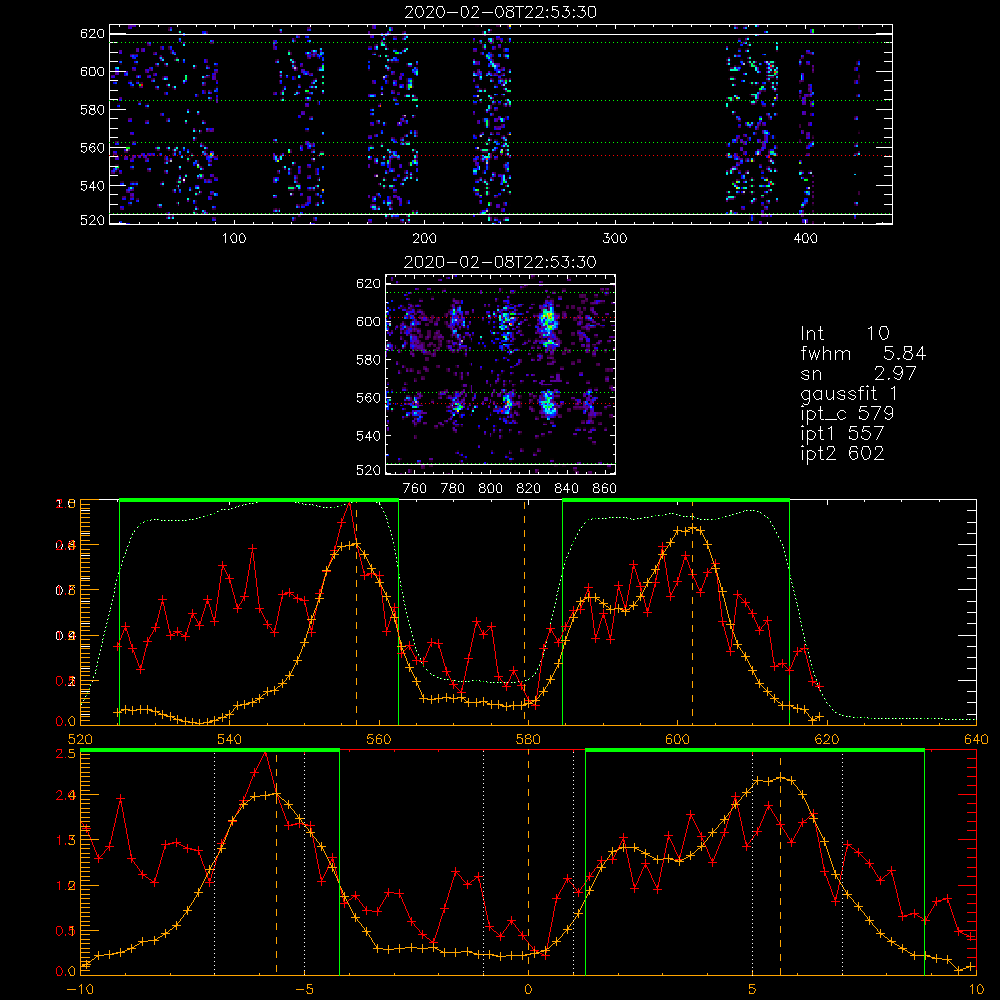The width and height of the screenshot is (1000, 1000).
Task: Click the 620 x-axis label of profile plot
Action: coord(827,739)
